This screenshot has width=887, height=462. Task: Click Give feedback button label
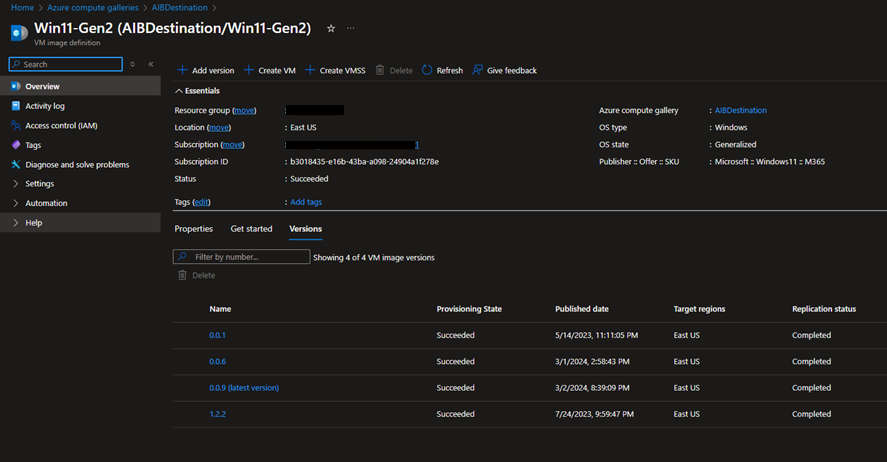coord(512,71)
